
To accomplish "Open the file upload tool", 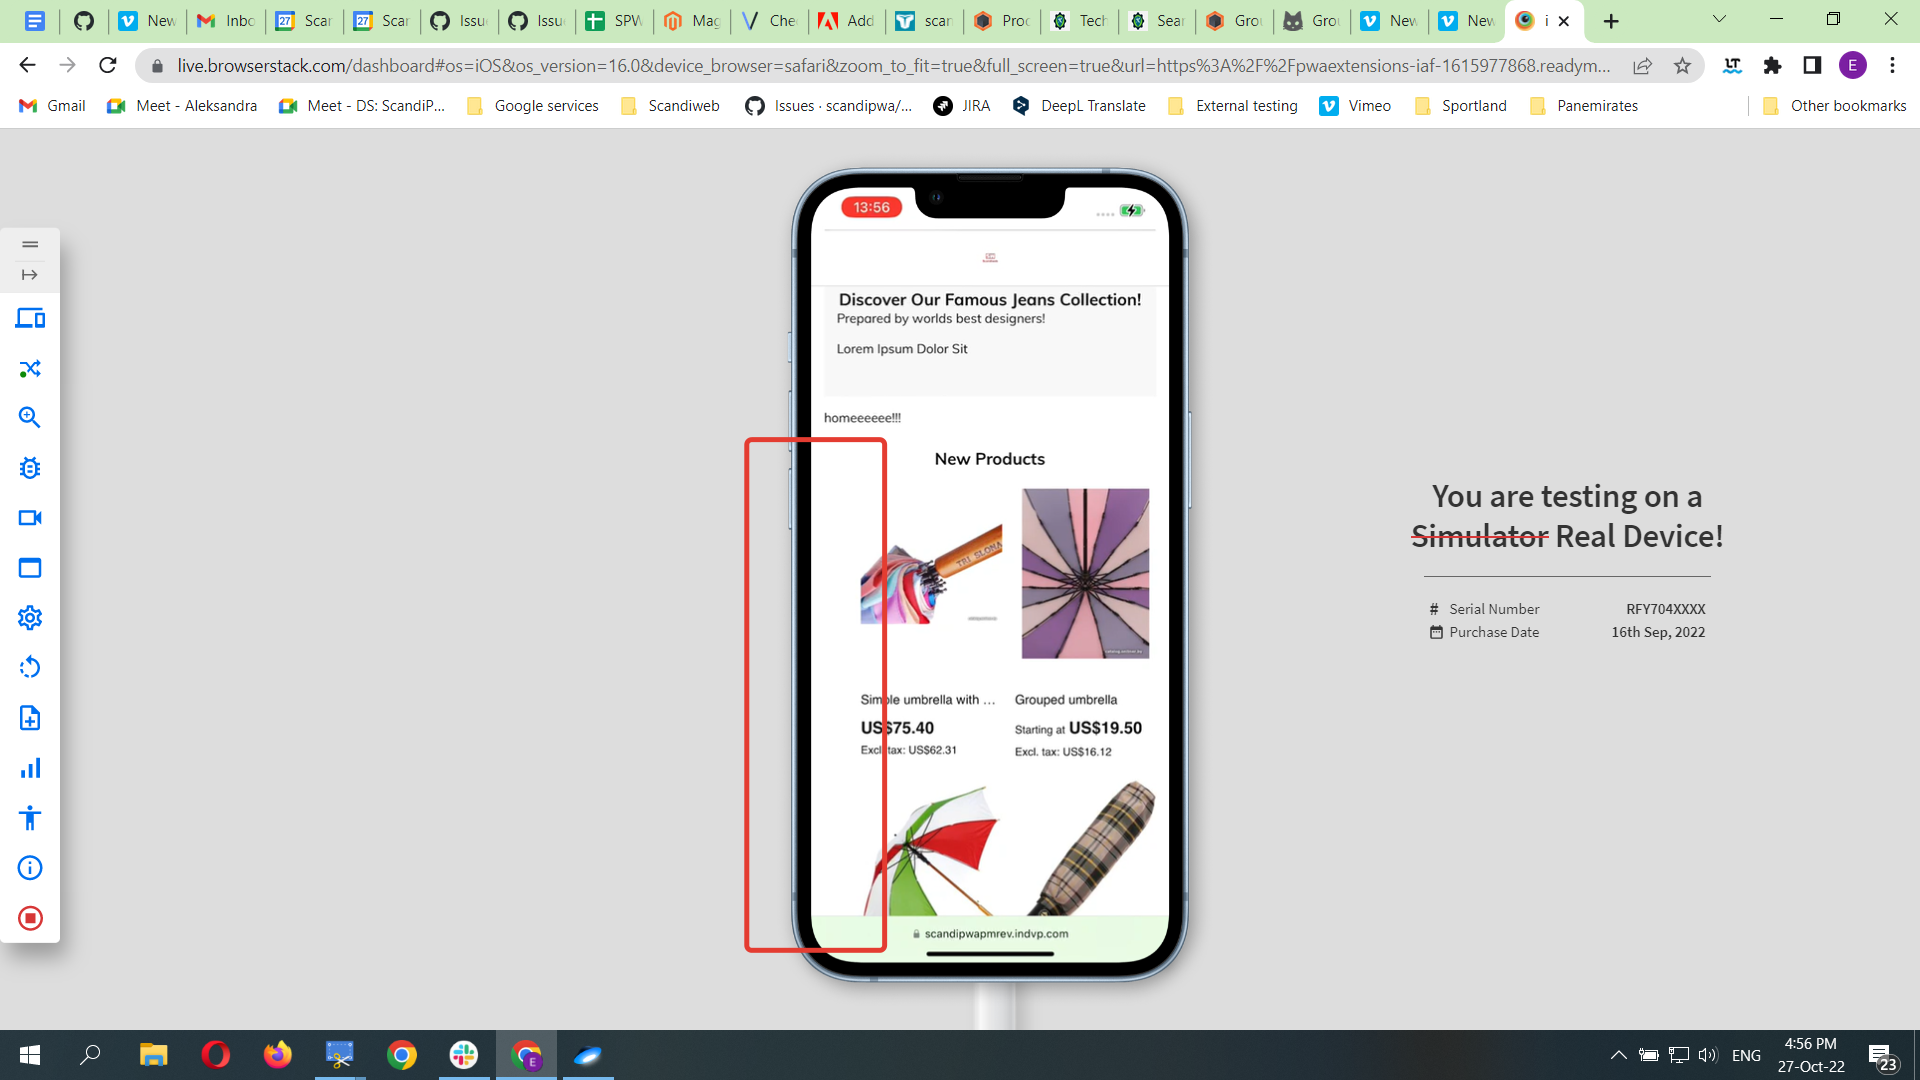I will point(30,718).
